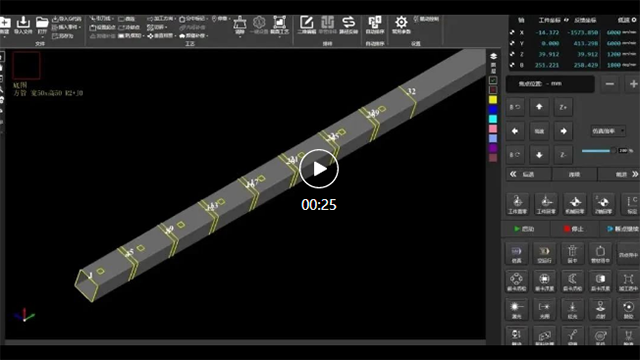Select the swap arrows reverse-order icon

point(348,25)
